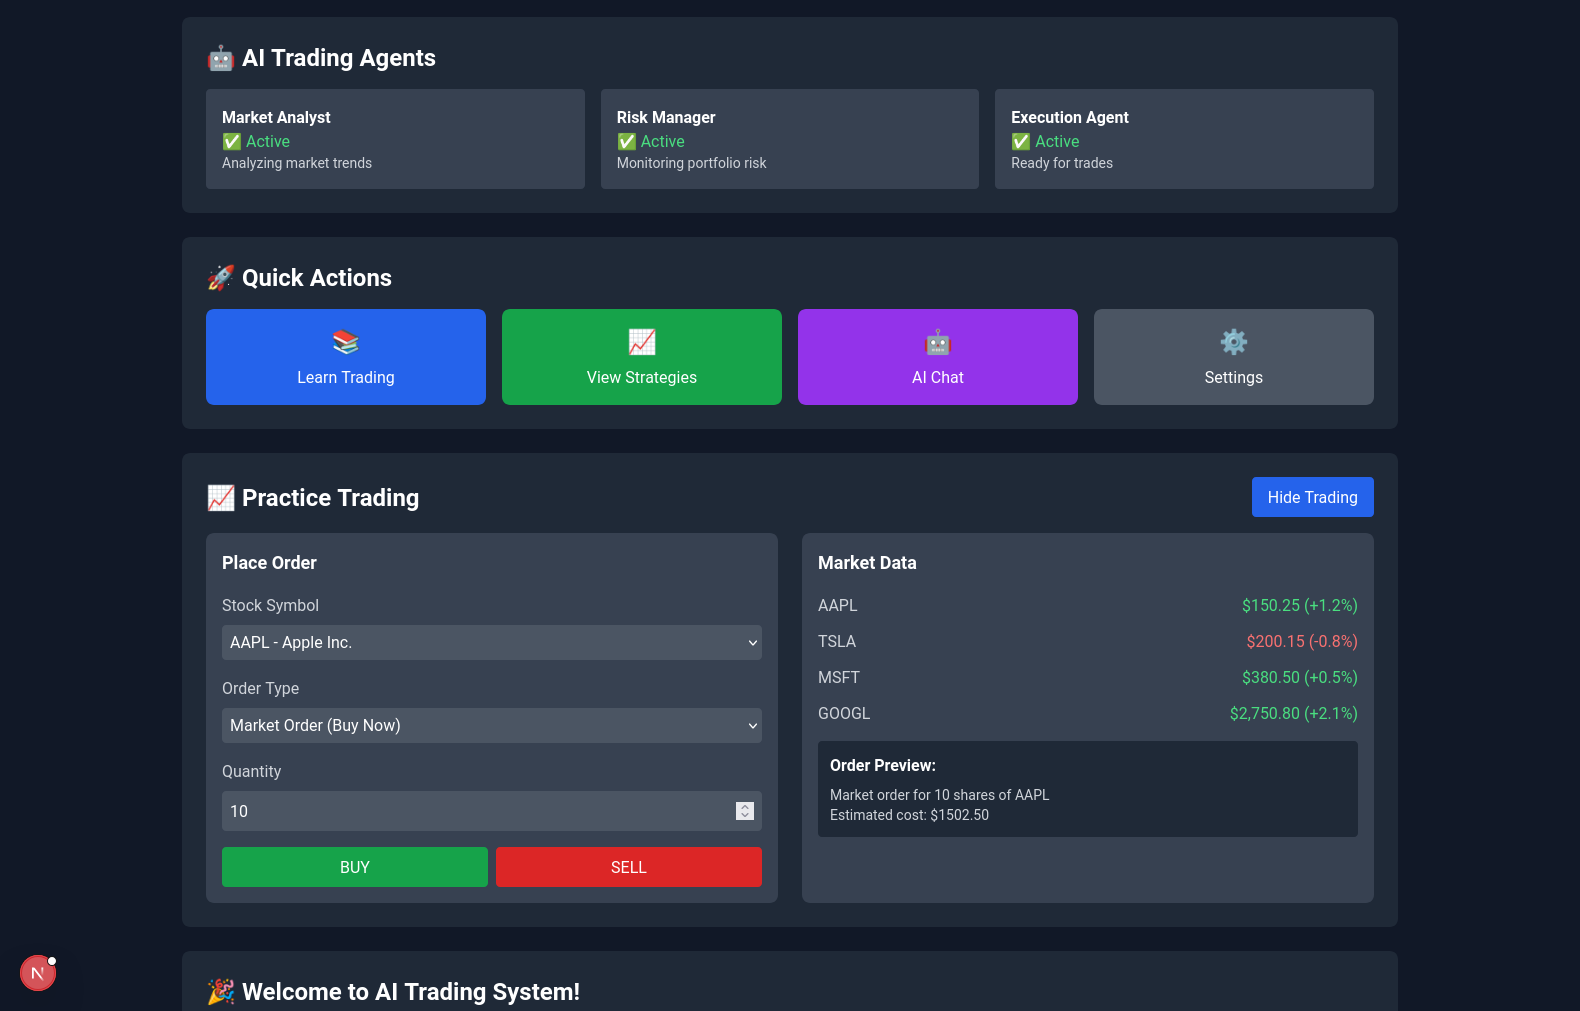Click TSLA price $200.15 (-0.8%)
This screenshot has height=1011, width=1580.
(1302, 641)
